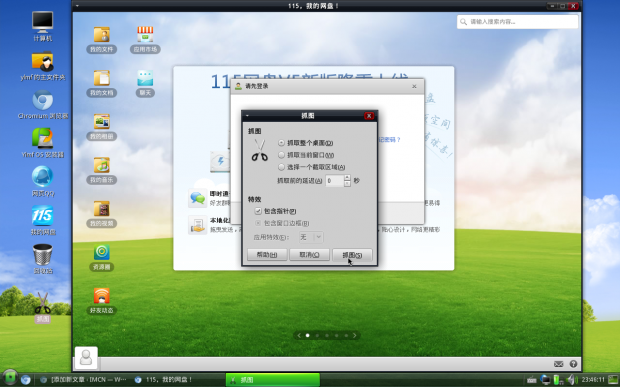Launch Chromium from taskbar quick launch
Screen dimensions: 620x387
26,380
